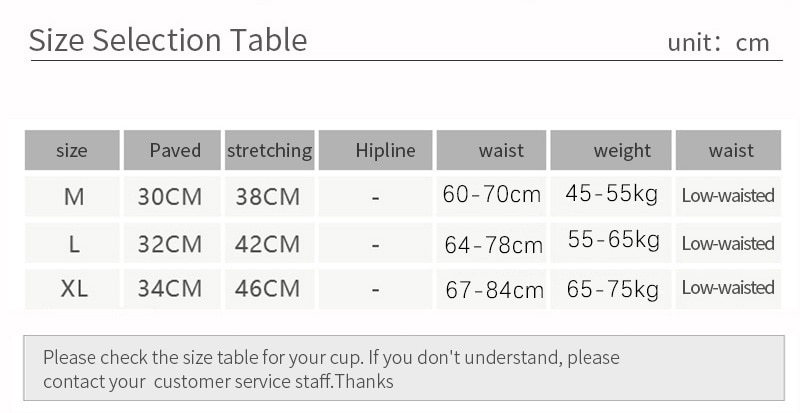Click the L size cell
Viewport: 800px width, 413px height.
72,244
